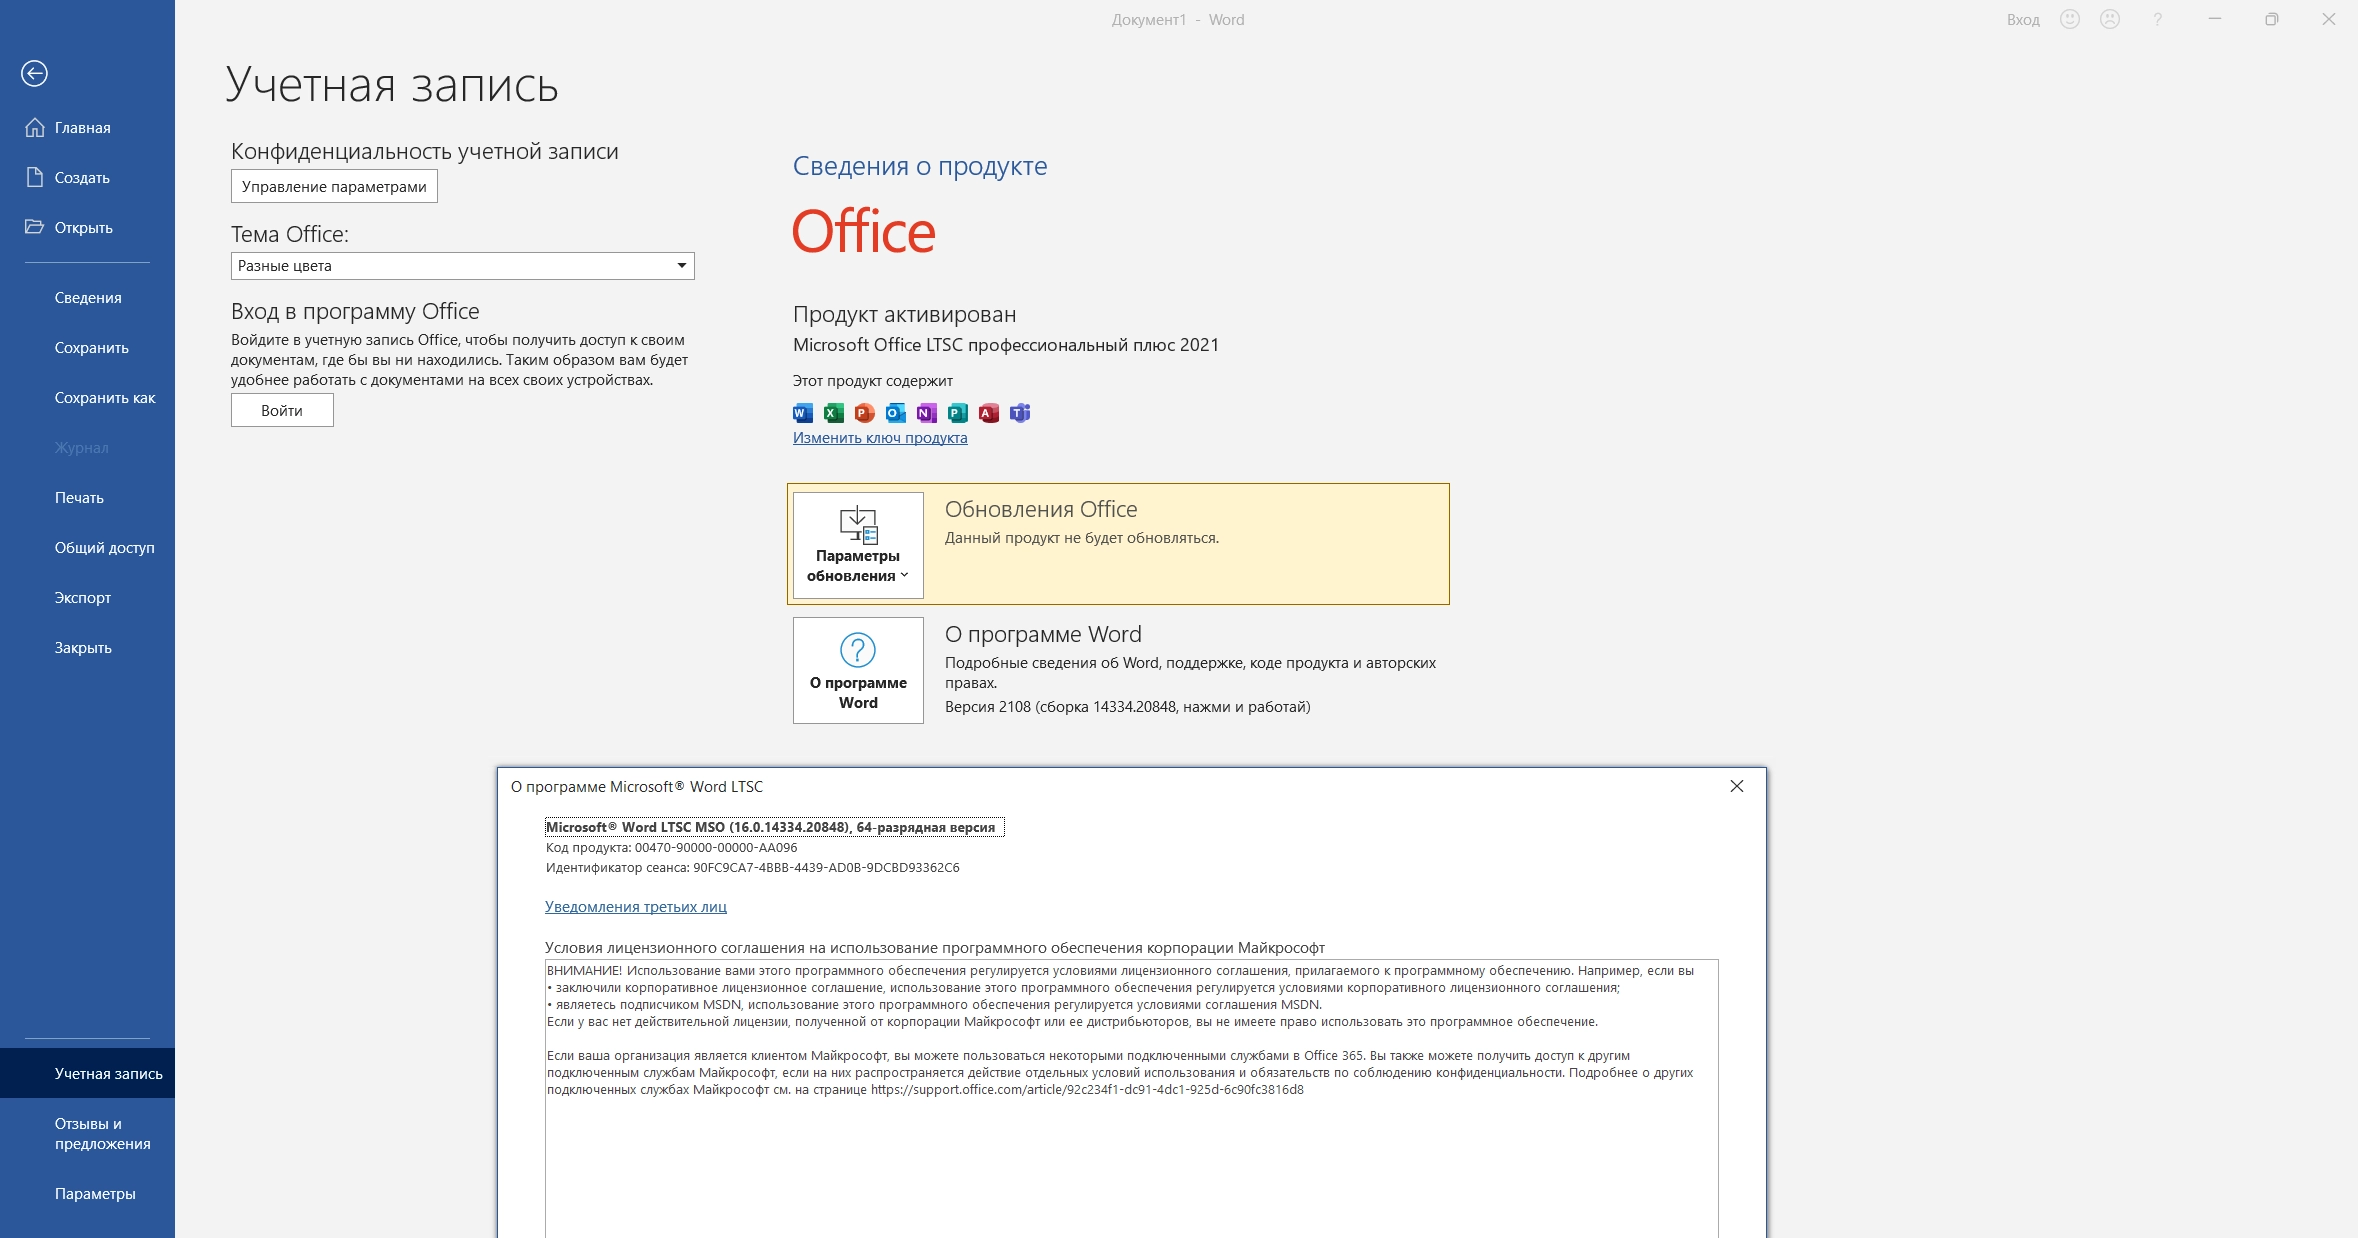
Task: Select the Word LTSC MSO version line
Action: click(774, 827)
